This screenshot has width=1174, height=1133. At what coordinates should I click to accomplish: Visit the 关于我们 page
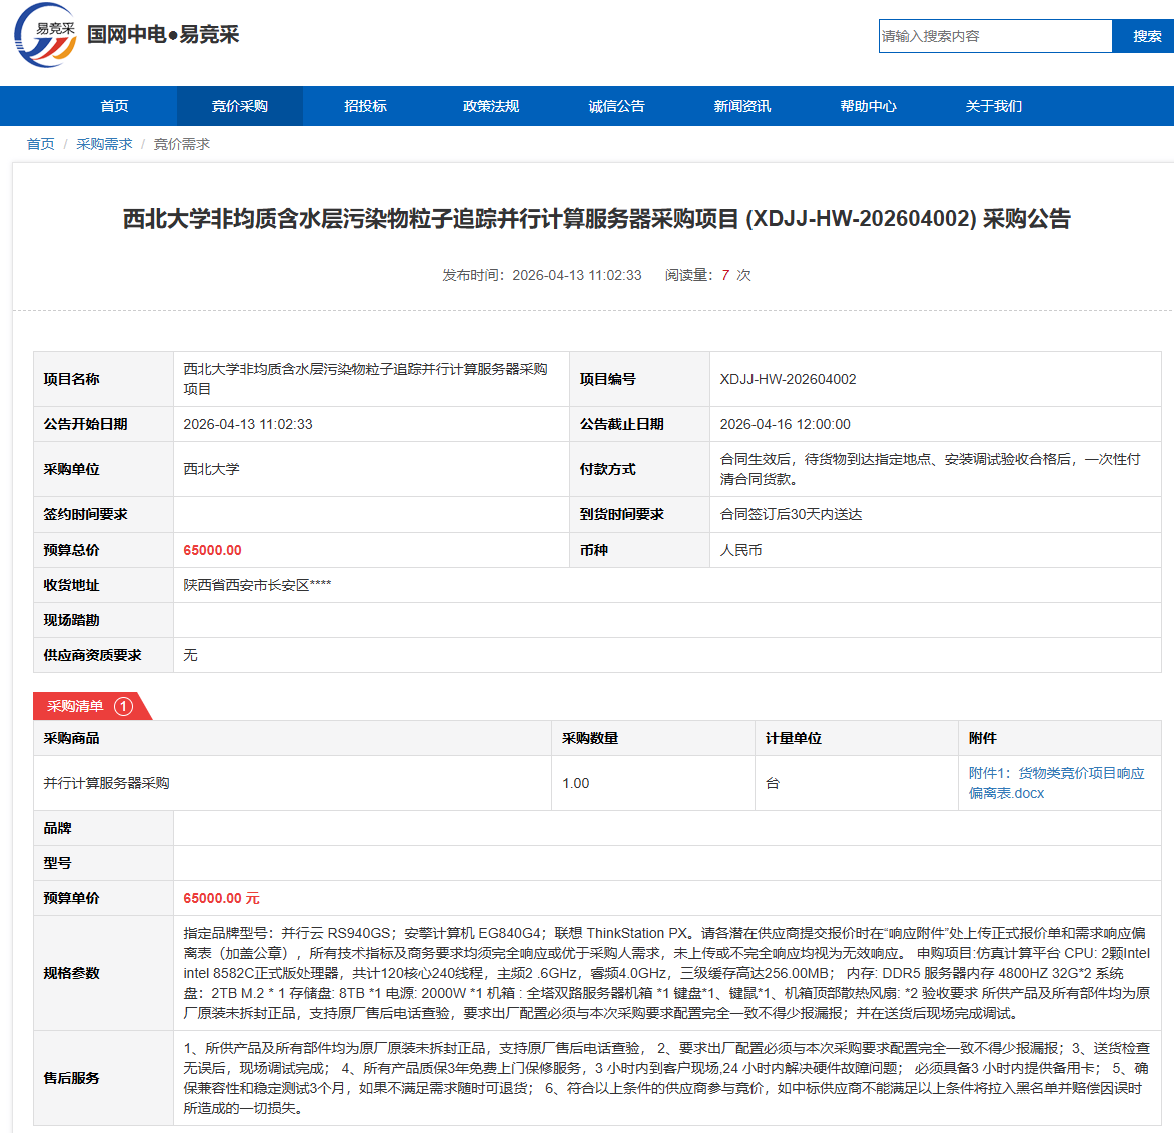click(x=993, y=106)
